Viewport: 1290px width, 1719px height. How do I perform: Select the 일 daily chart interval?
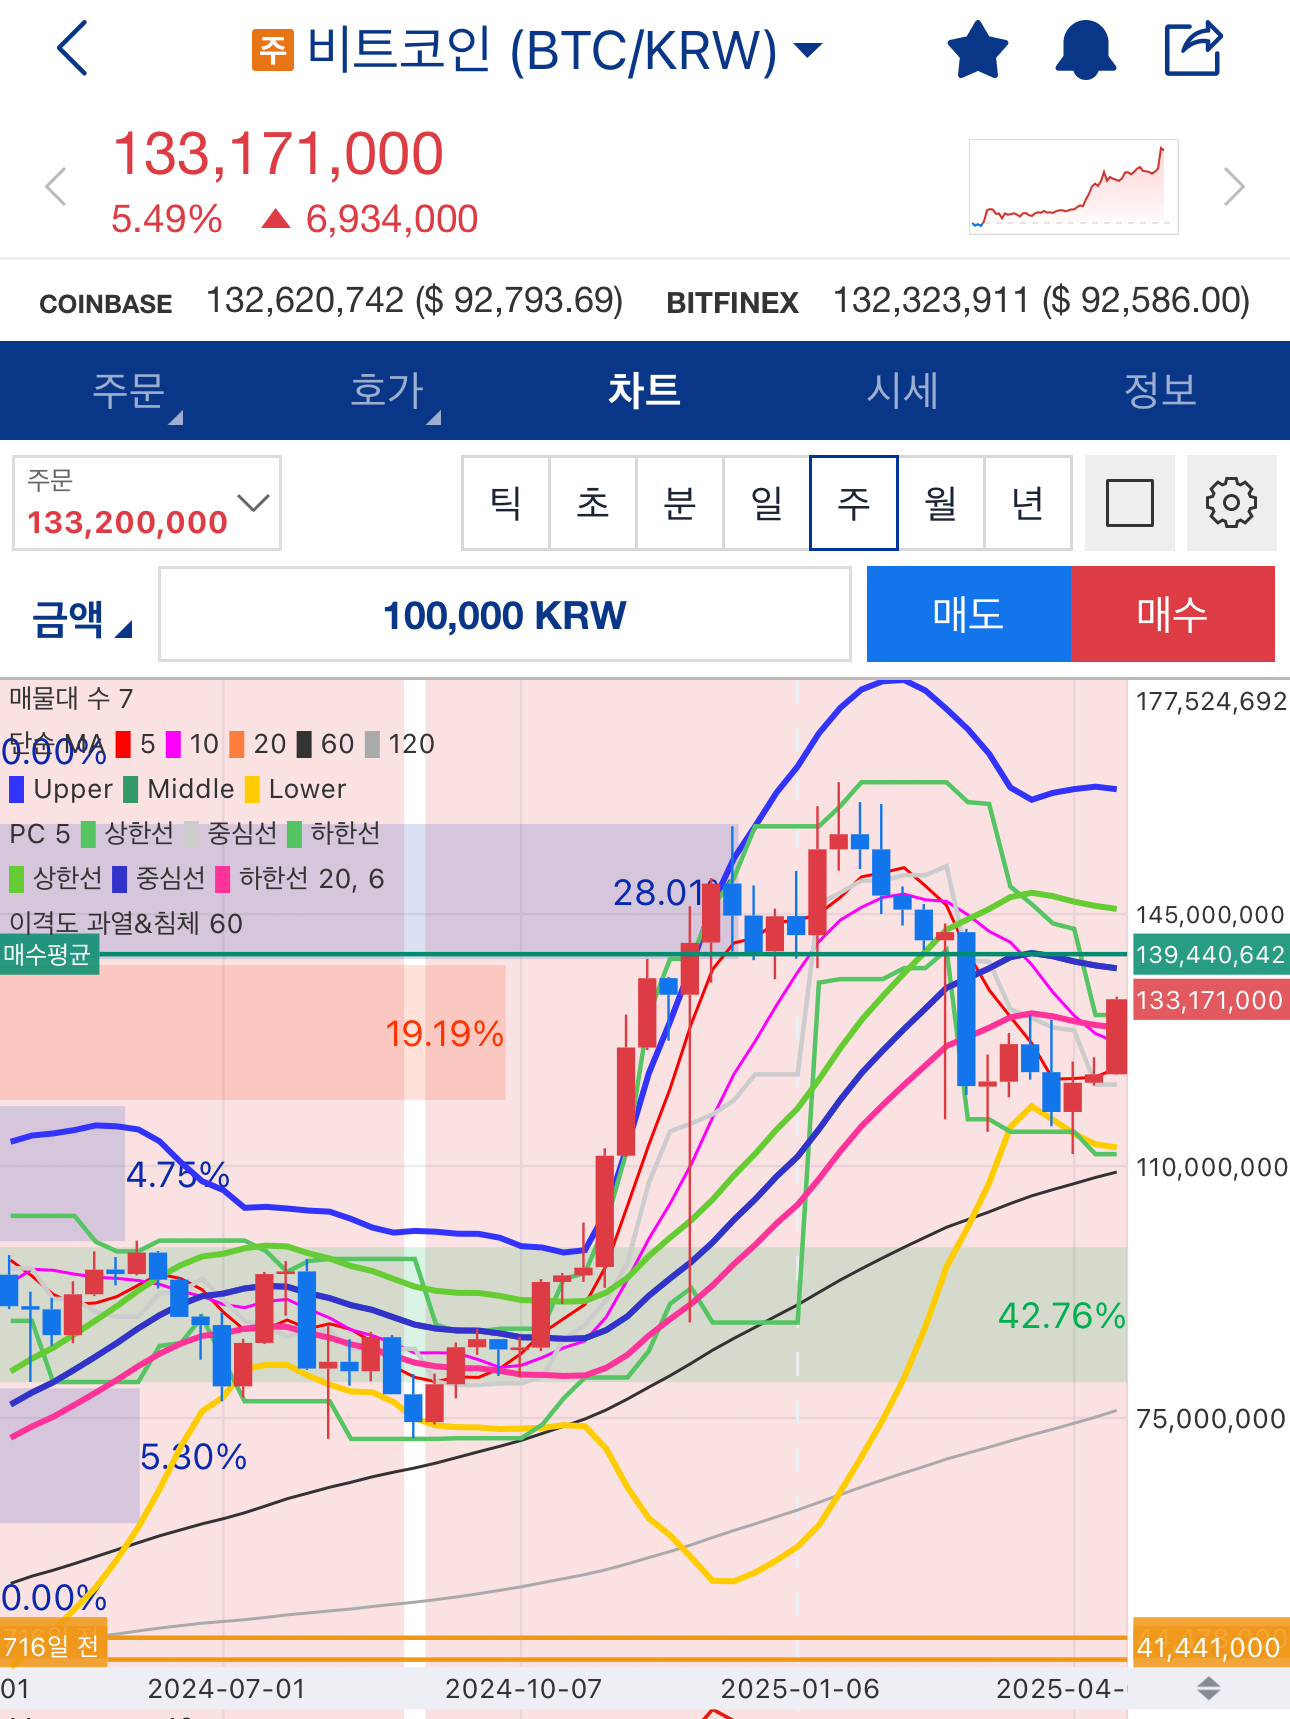tap(767, 503)
